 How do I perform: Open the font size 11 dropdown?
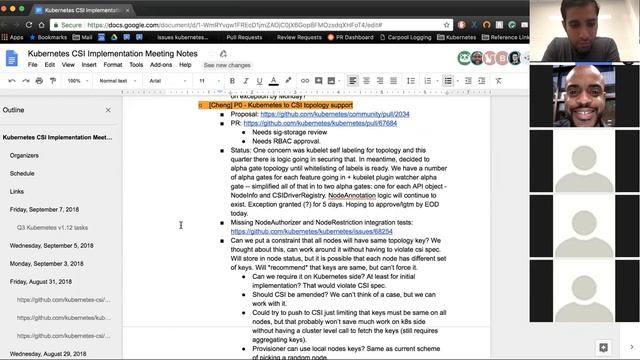tap(209, 81)
